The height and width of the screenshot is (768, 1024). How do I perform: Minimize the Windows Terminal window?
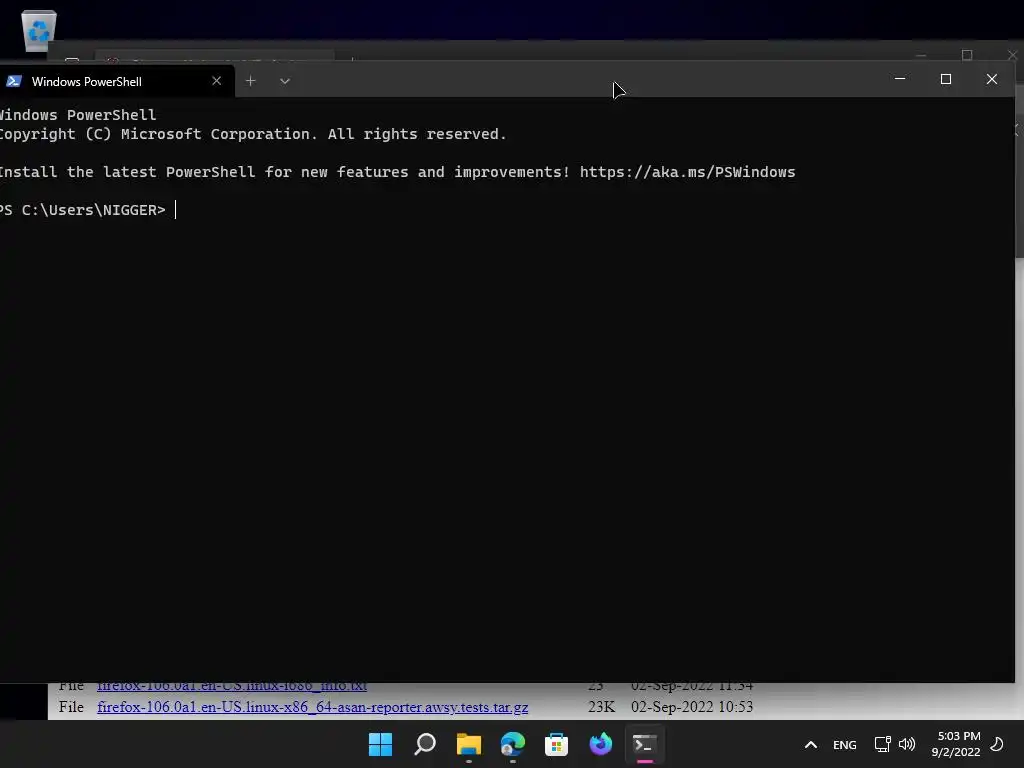click(x=900, y=79)
